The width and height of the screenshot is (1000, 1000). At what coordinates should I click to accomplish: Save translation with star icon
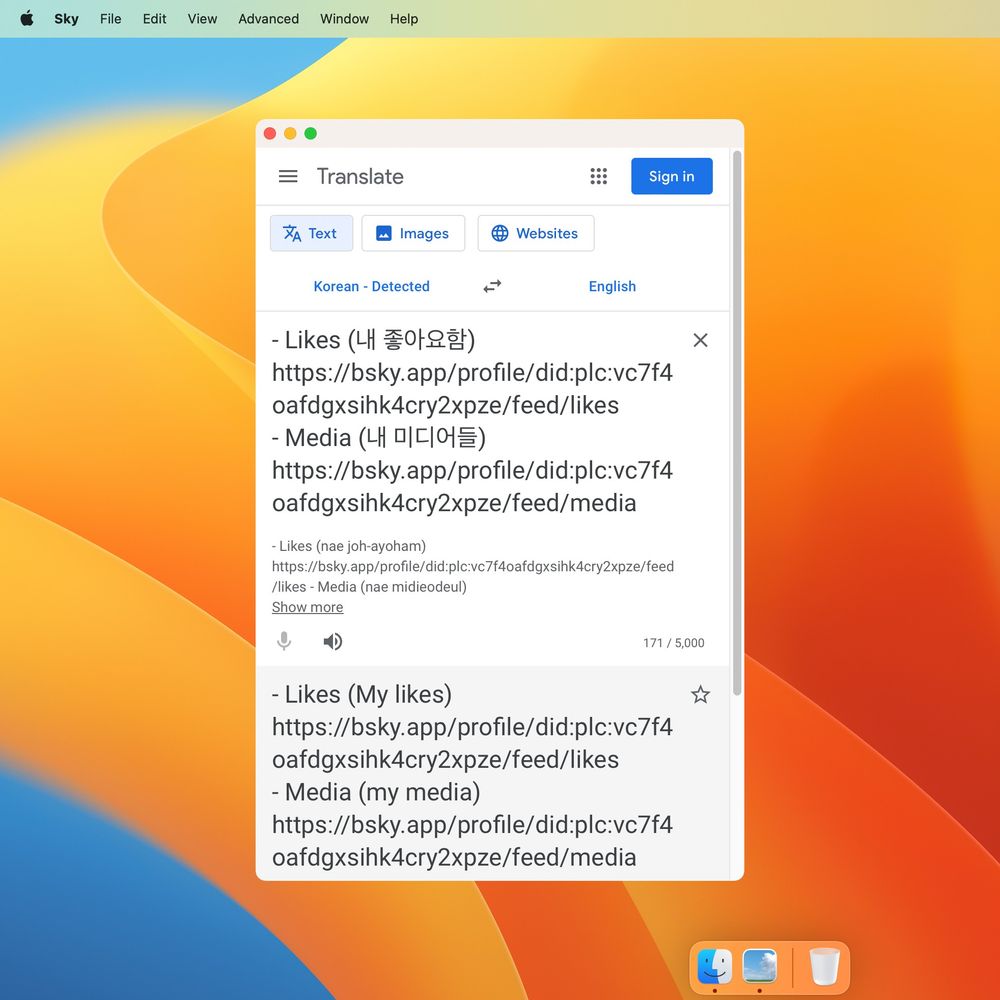[700, 695]
